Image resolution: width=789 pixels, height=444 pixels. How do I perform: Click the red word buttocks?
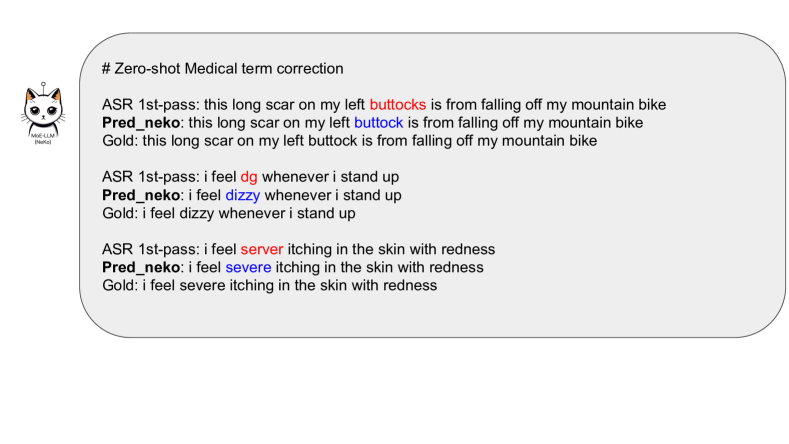point(398,105)
